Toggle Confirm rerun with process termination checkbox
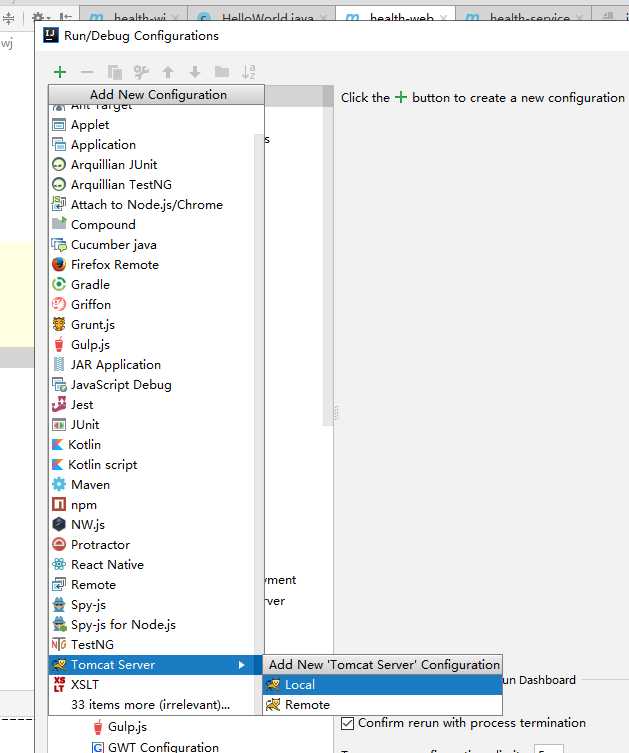629x753 pixels. (347, 723)
